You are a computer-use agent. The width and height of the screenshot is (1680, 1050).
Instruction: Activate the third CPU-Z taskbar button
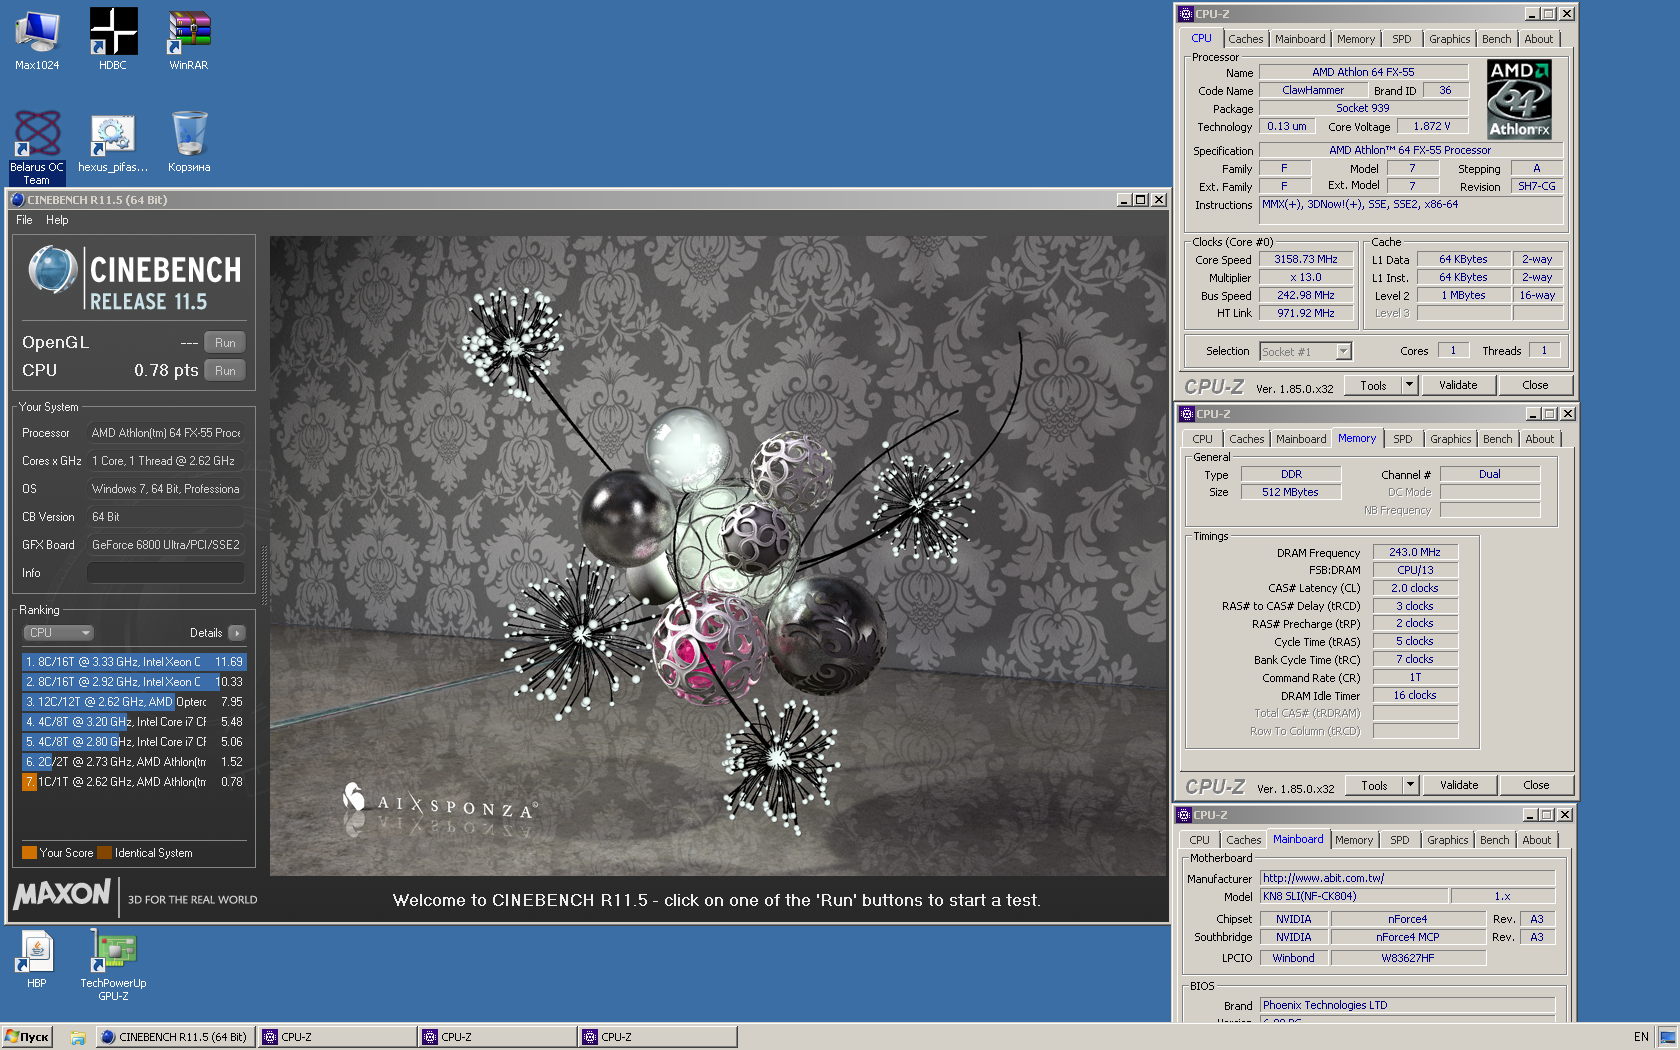point(657,1037)
